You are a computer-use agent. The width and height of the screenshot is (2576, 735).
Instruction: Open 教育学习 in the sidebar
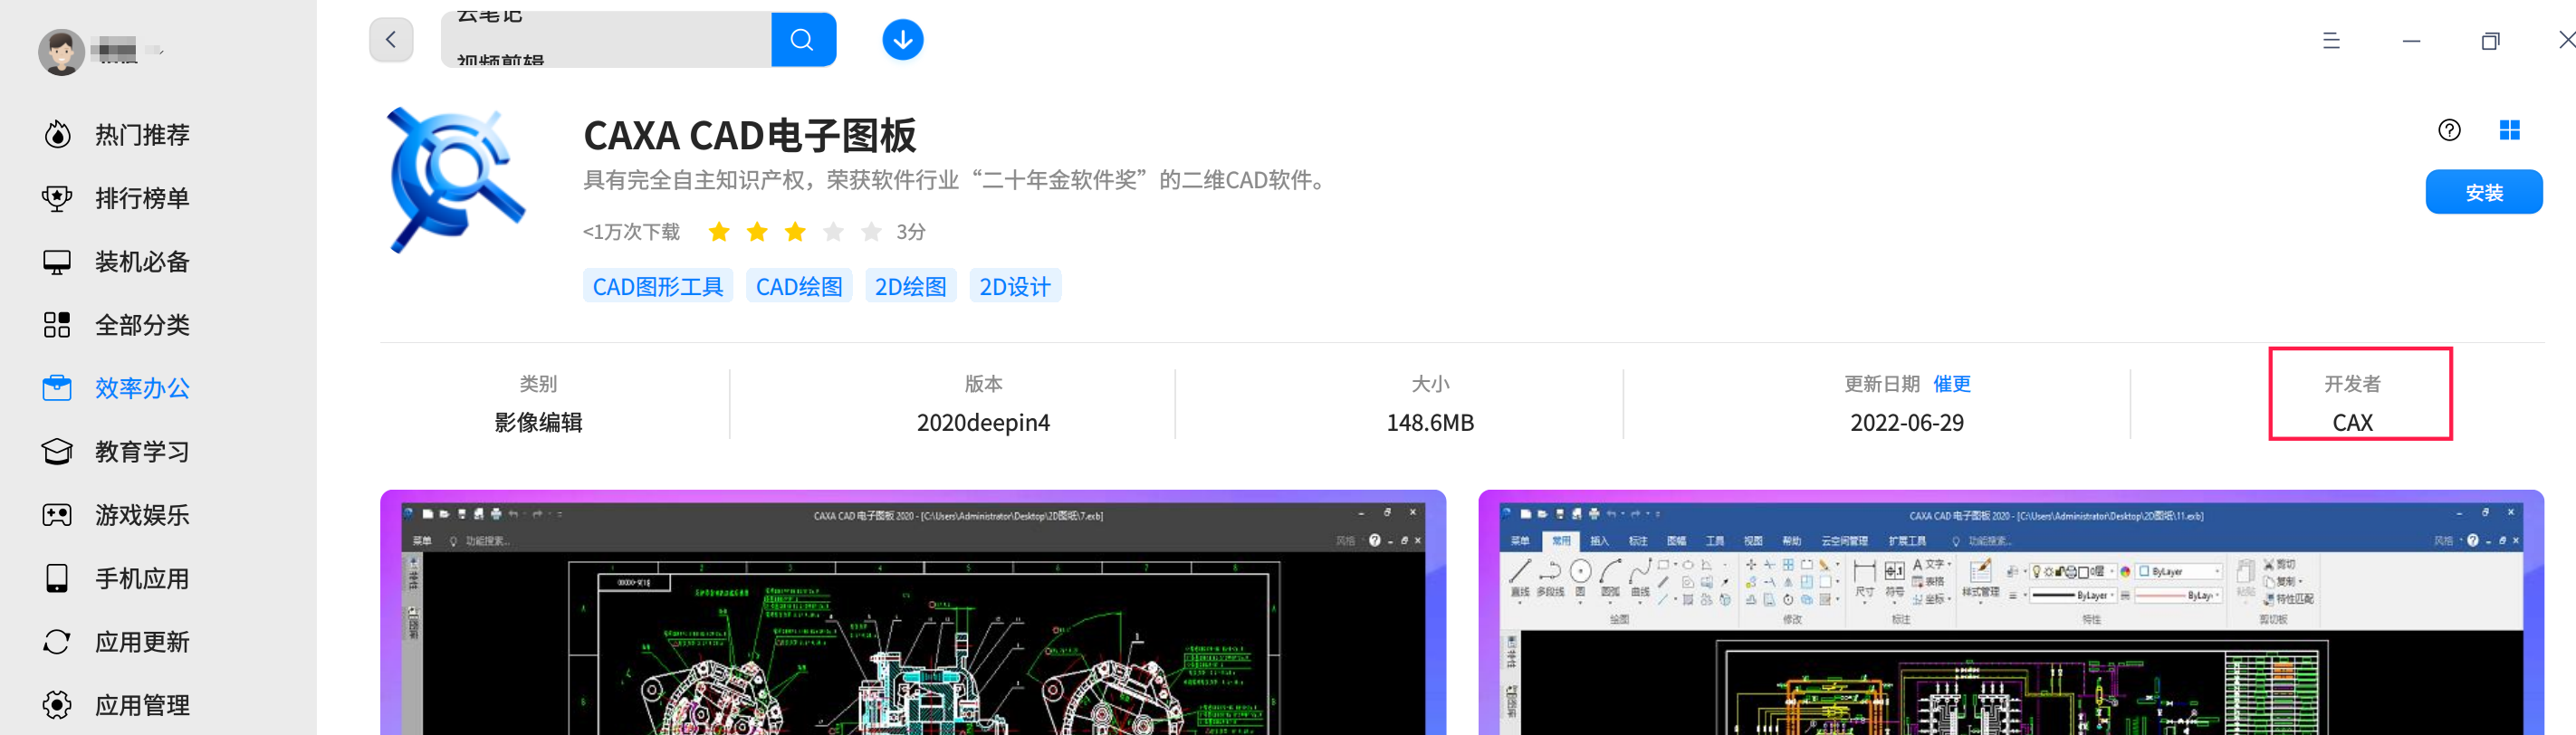coord(117,452)
